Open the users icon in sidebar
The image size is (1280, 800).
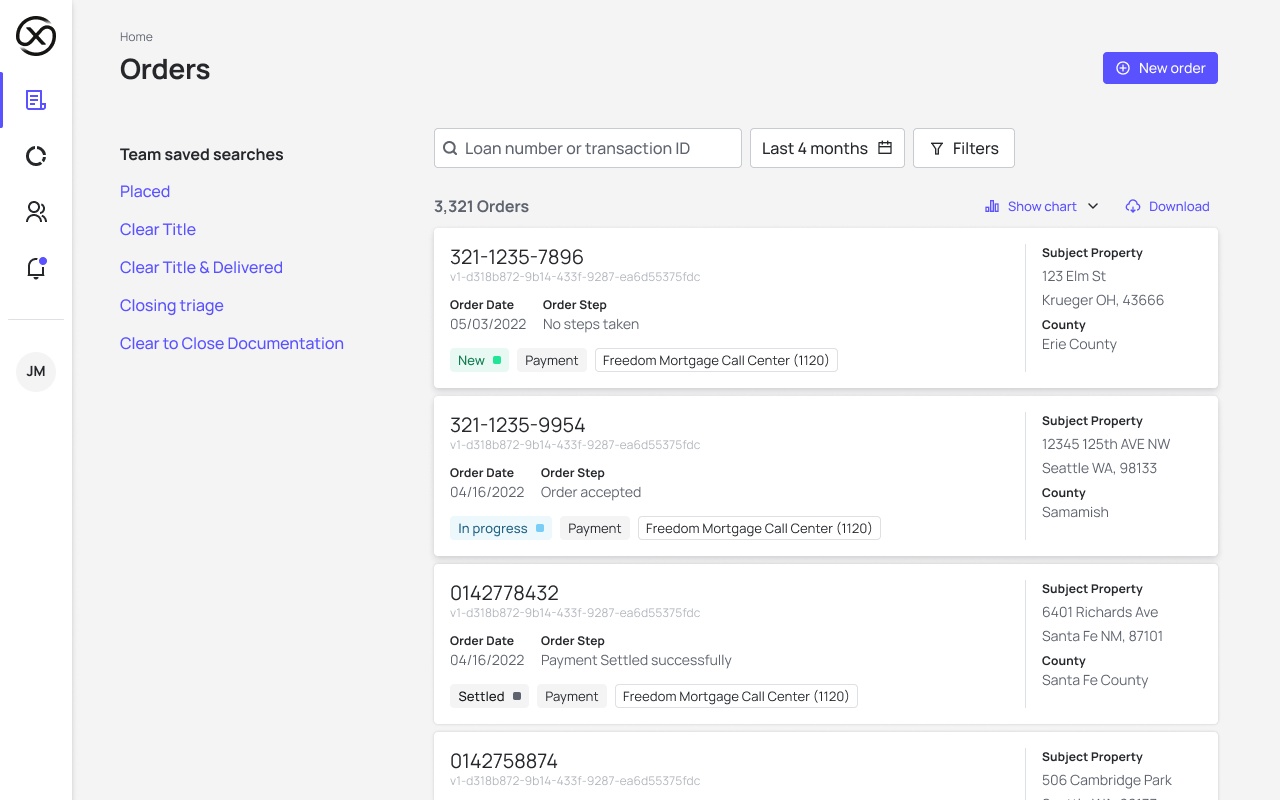point(36,212)
